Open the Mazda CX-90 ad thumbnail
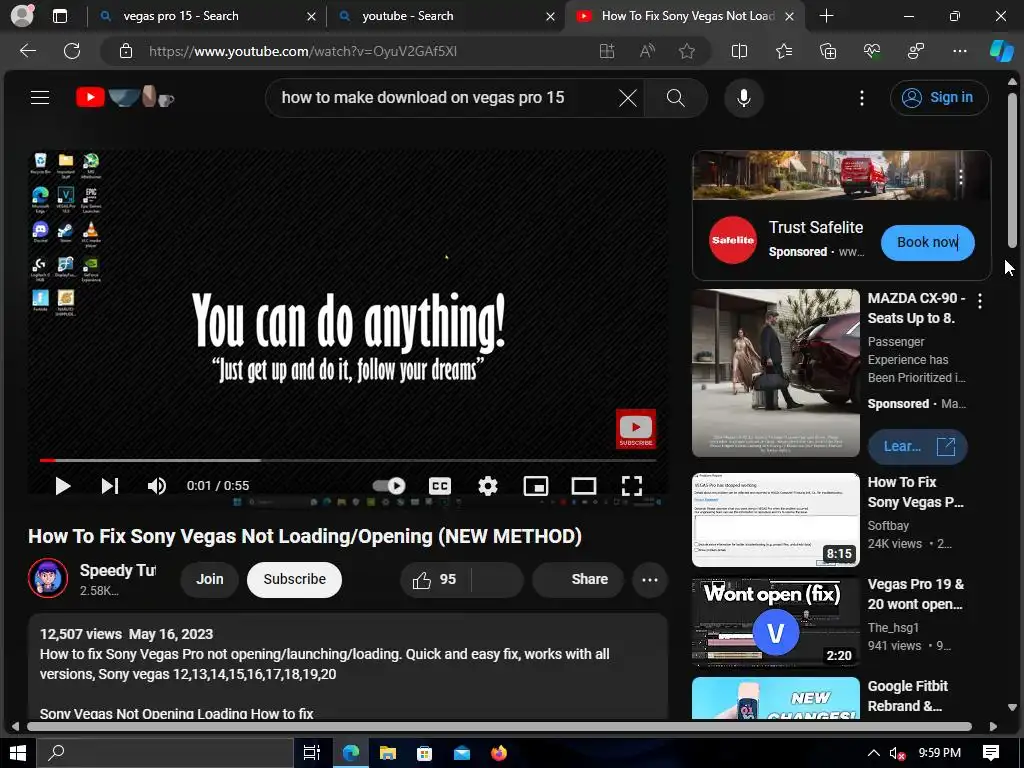This screenshot has width=1024, height=768. tap(776, 373)
